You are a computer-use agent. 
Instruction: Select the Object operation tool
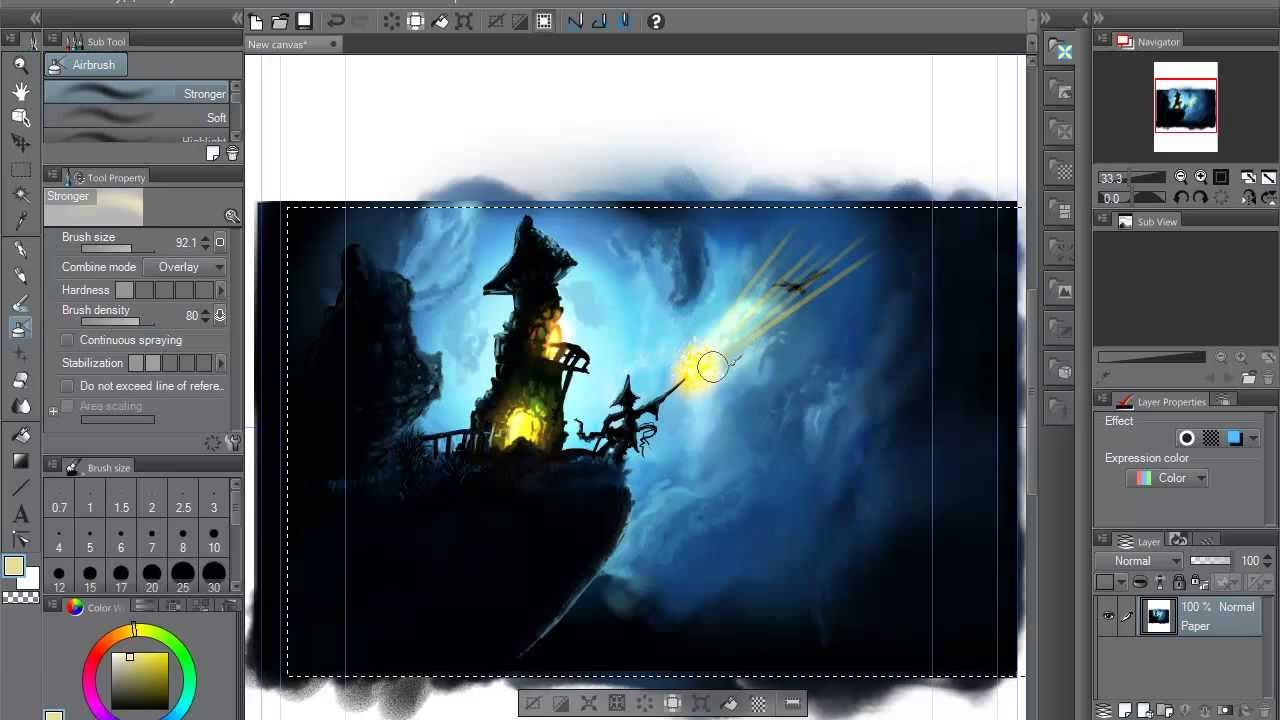[x=20, y=117]
